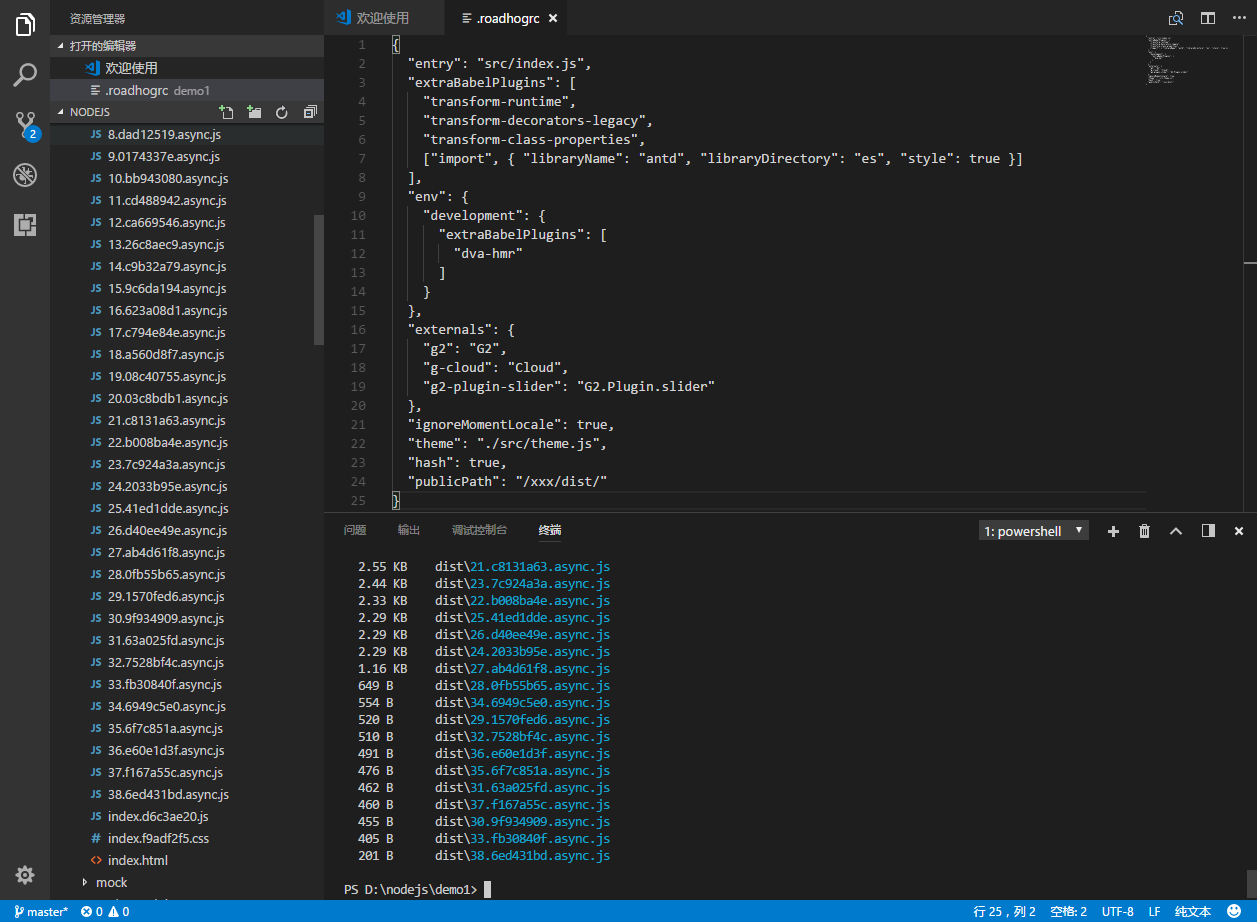Click the UTF-8 encoding in status bar

click(1117, 911)
